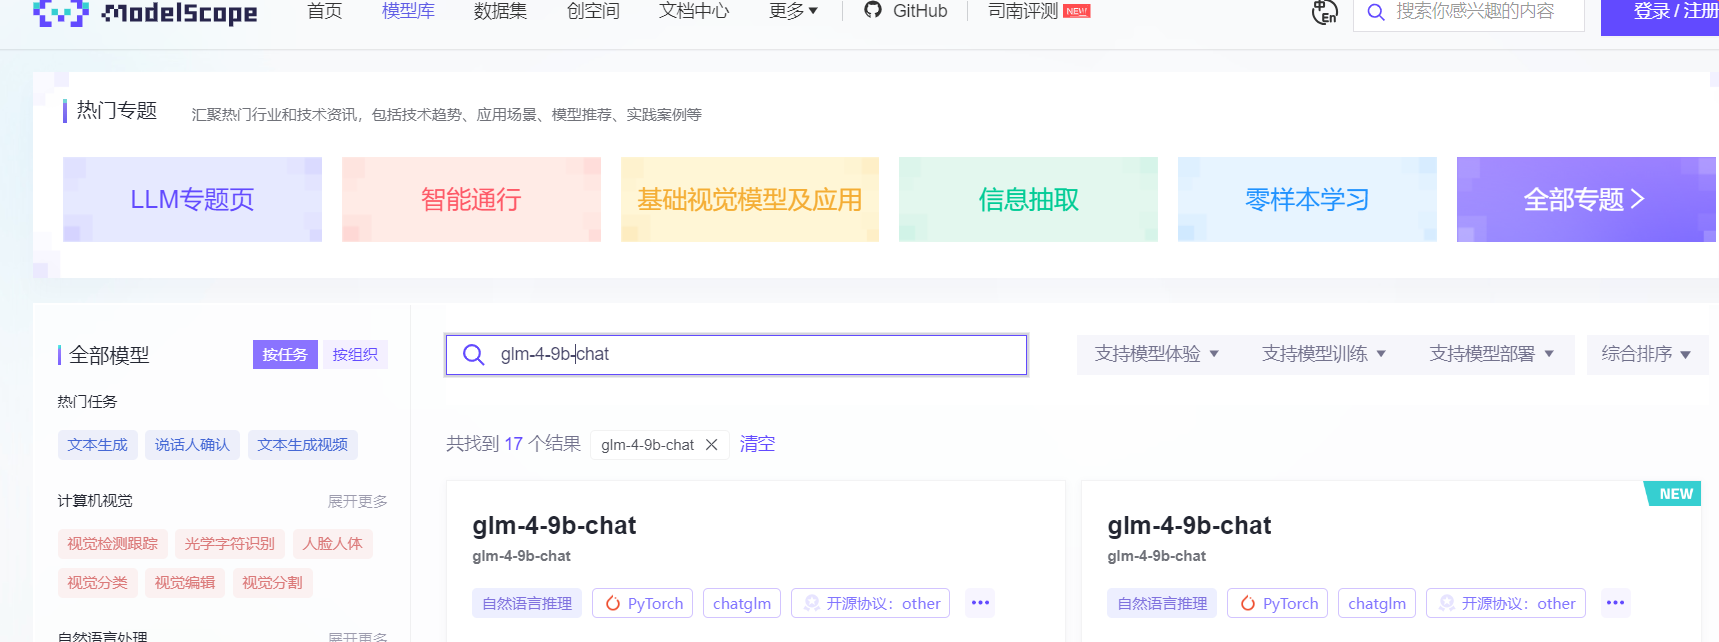Open the second glm-4-9b-chat model title
The height and width of the screenshot is (642, 1719).
(1189, 526)
